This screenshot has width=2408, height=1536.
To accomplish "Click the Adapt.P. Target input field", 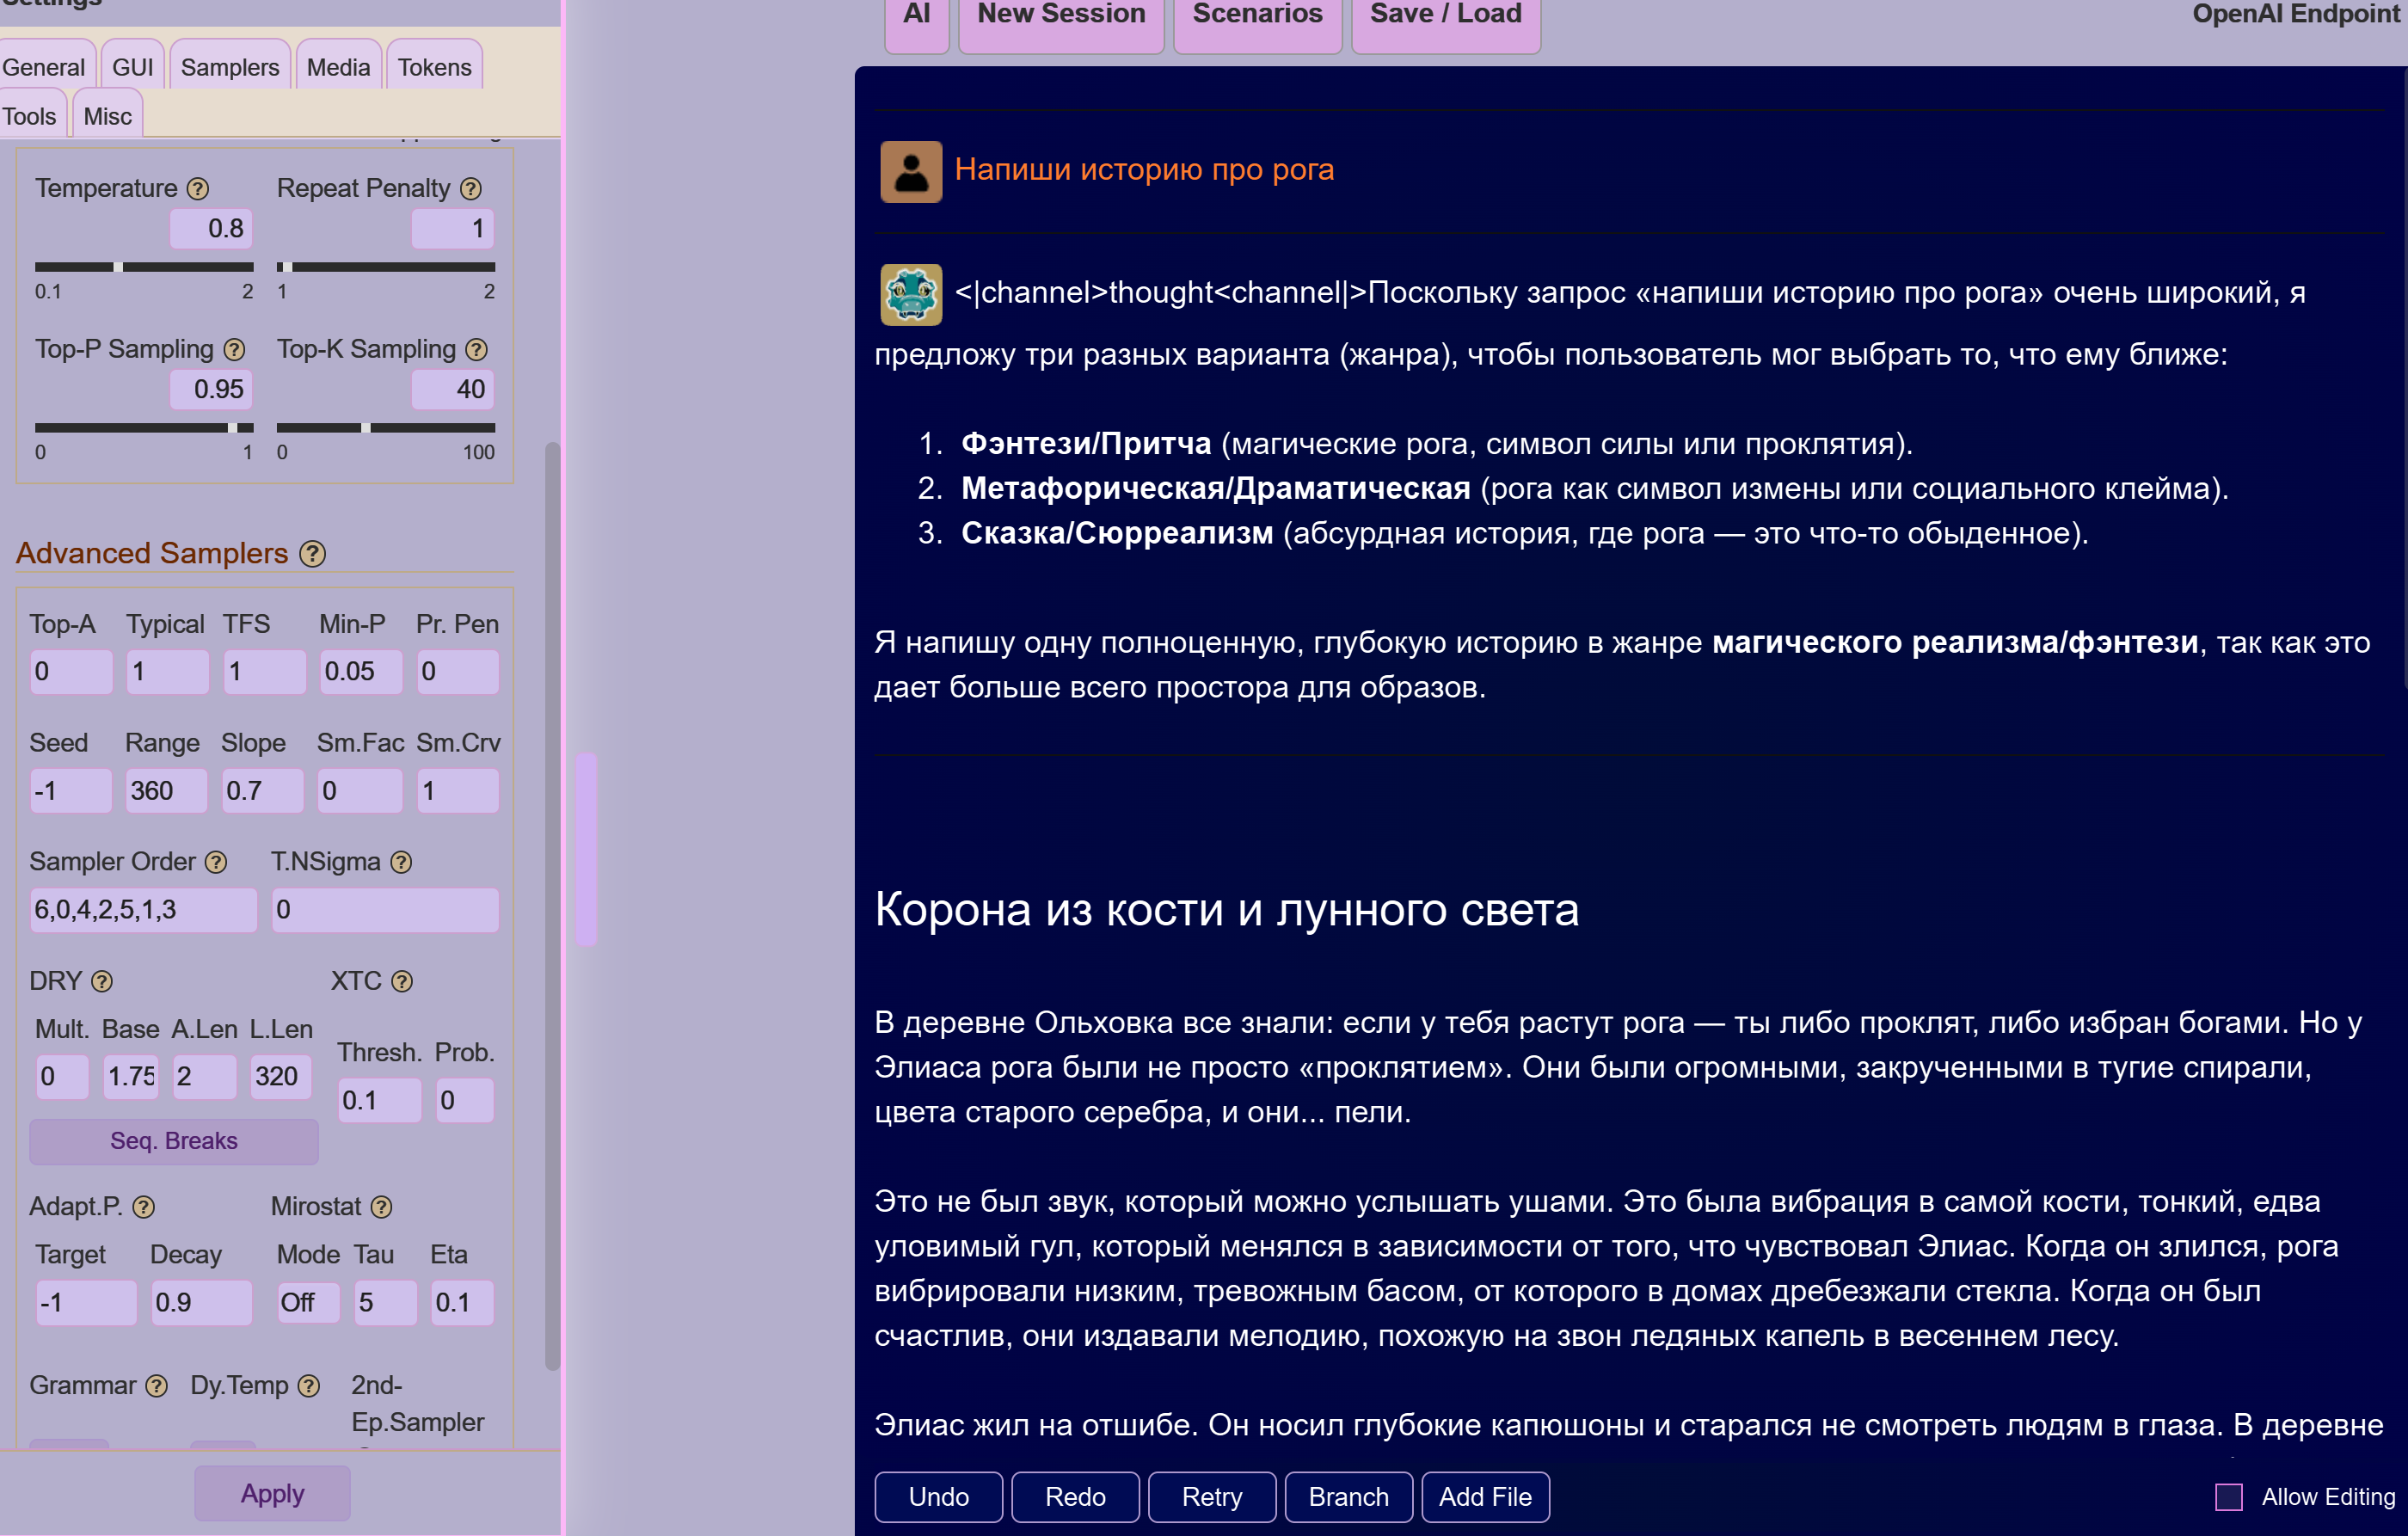I will pyautogui.click(x=86, y=1302).
